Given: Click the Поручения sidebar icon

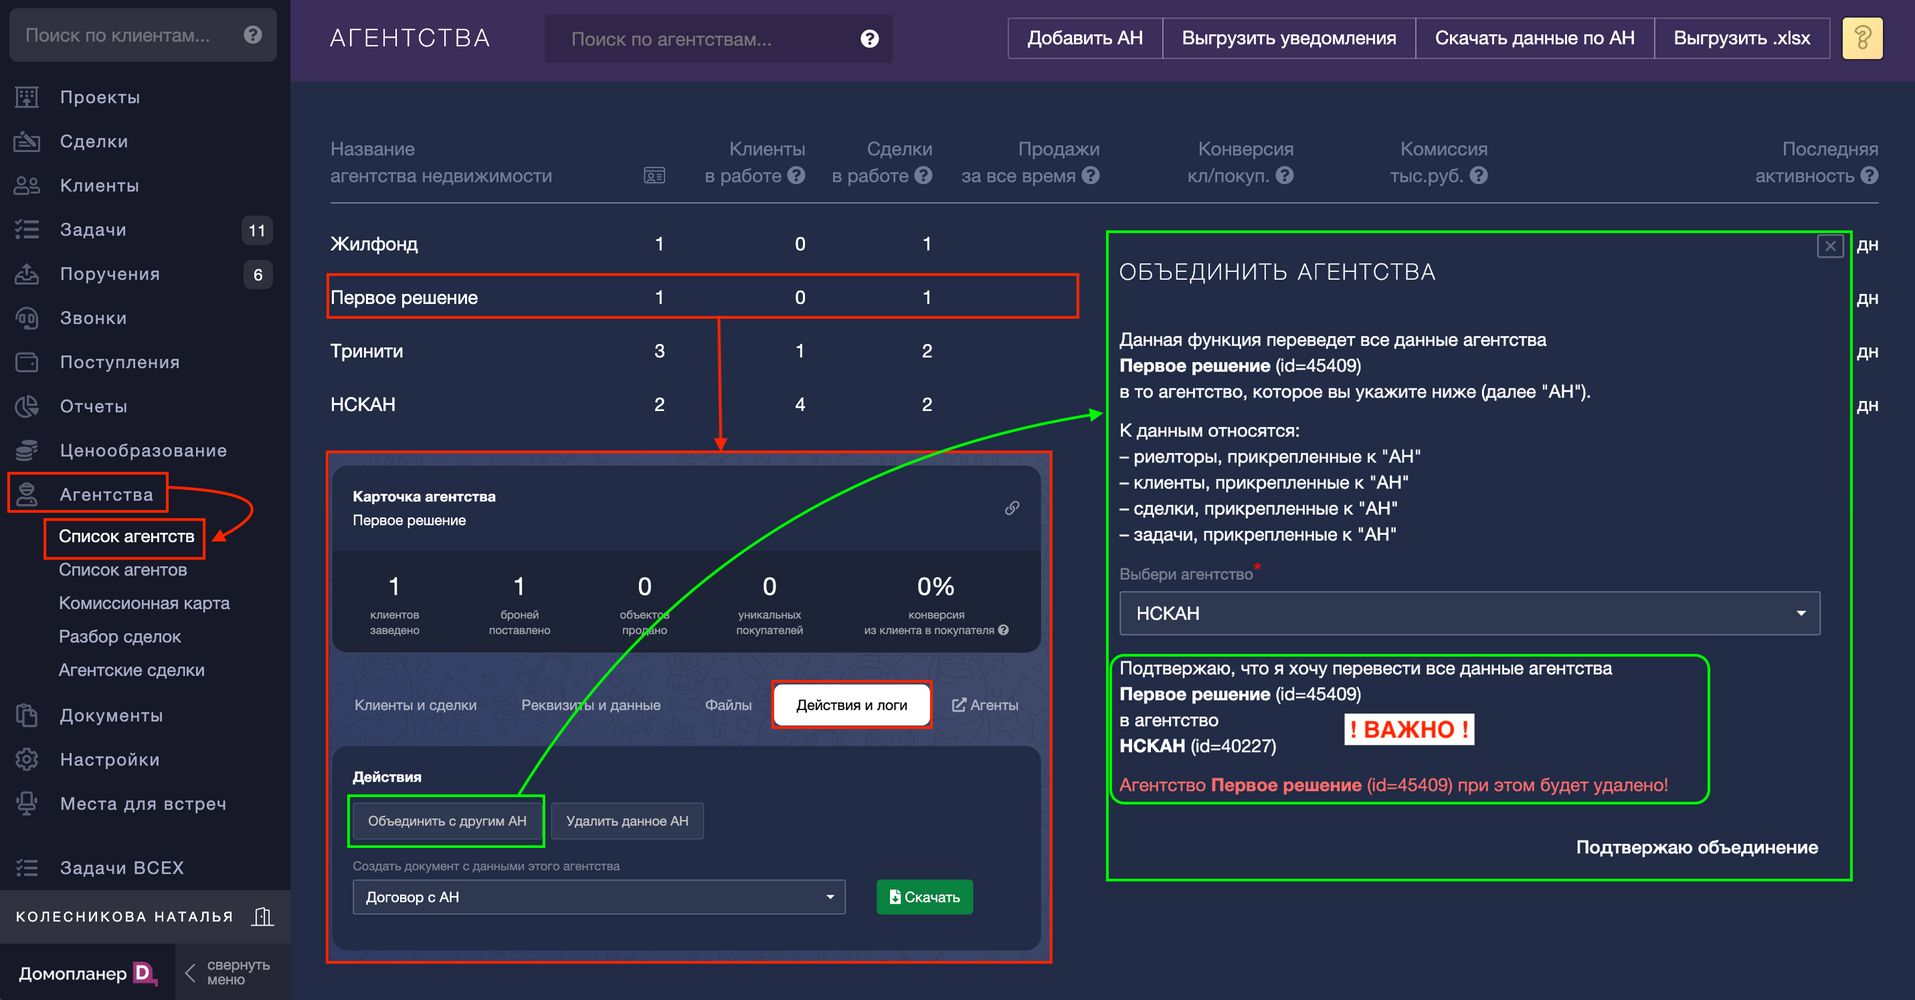Looking at the screenshot, I should pyautogui.click(x=27, y=273).
